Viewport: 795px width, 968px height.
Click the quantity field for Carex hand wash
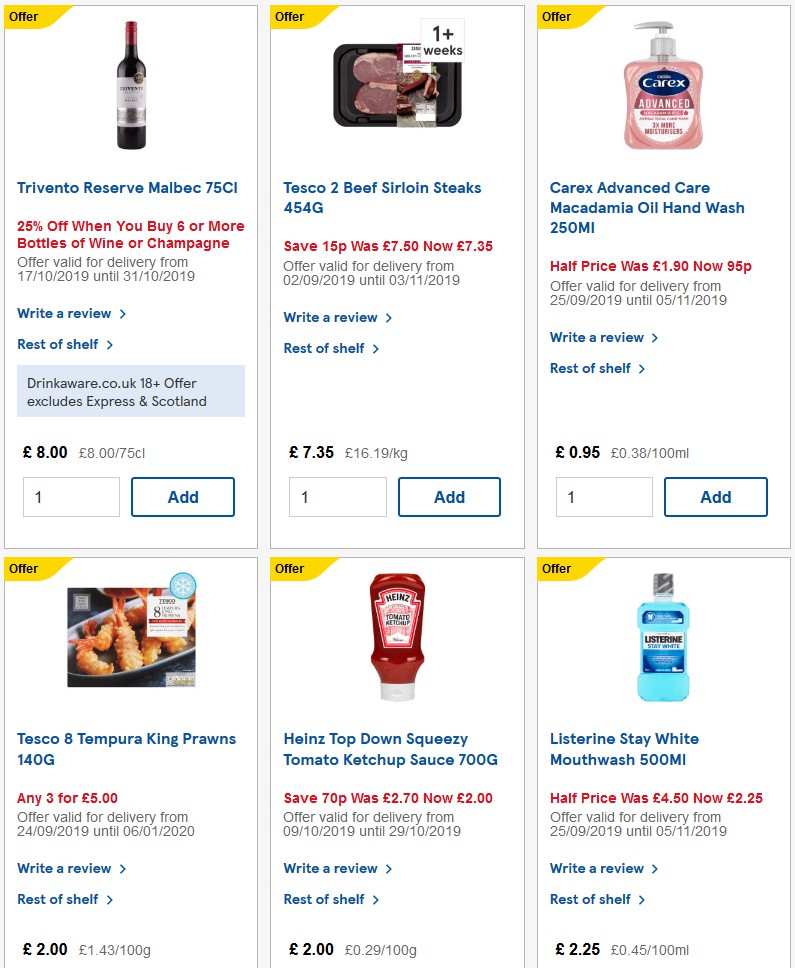tap(604, 496)
